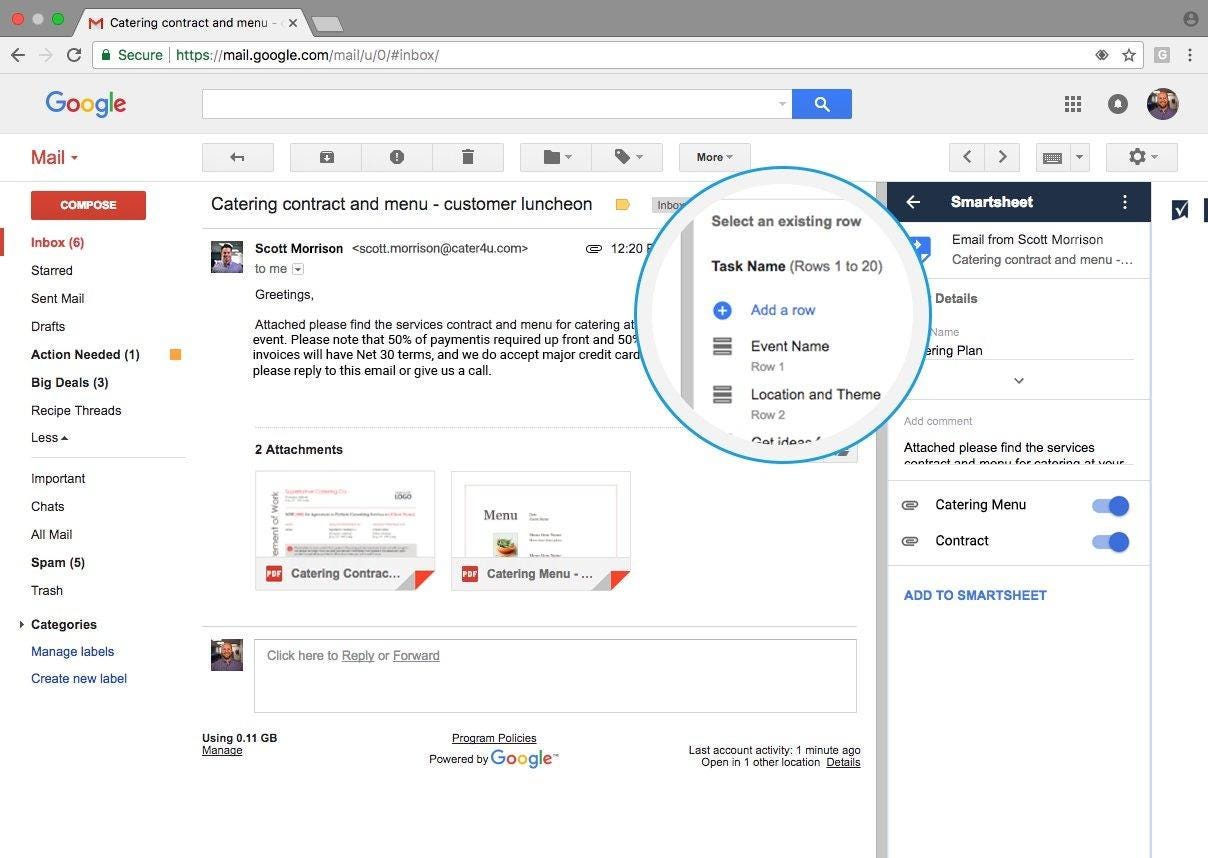The image size is (1208, 858).
Task: Delete the email with trash icon
Action: [x=468, y=157]
